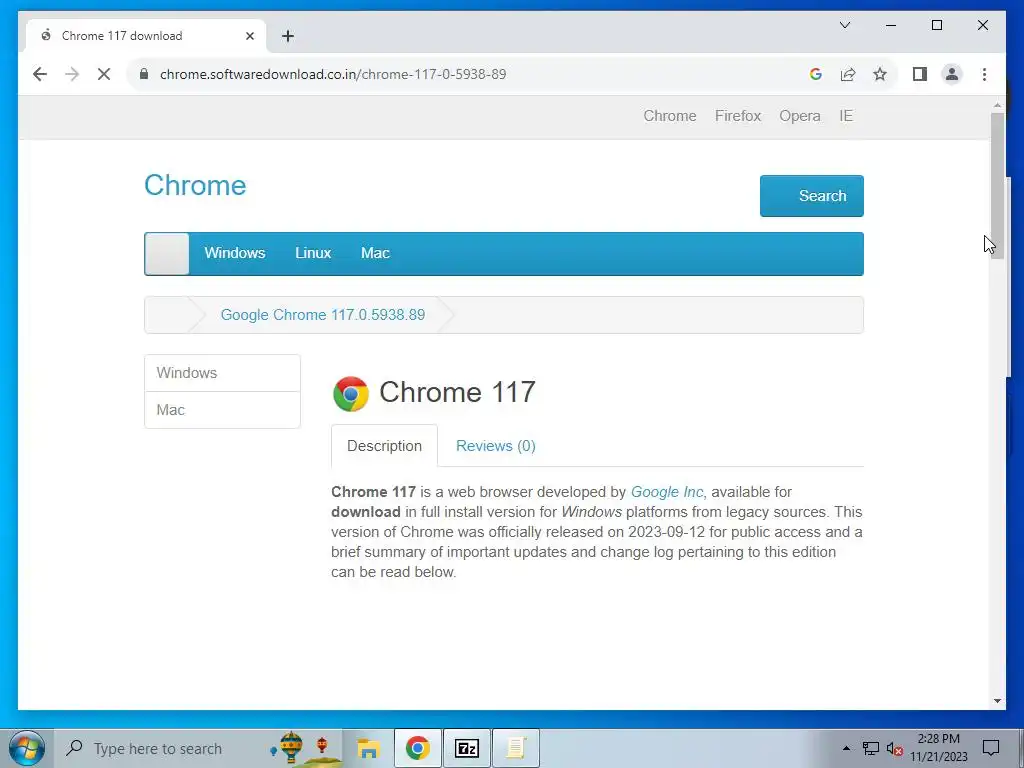Open a new browser tab

point(288,36)
